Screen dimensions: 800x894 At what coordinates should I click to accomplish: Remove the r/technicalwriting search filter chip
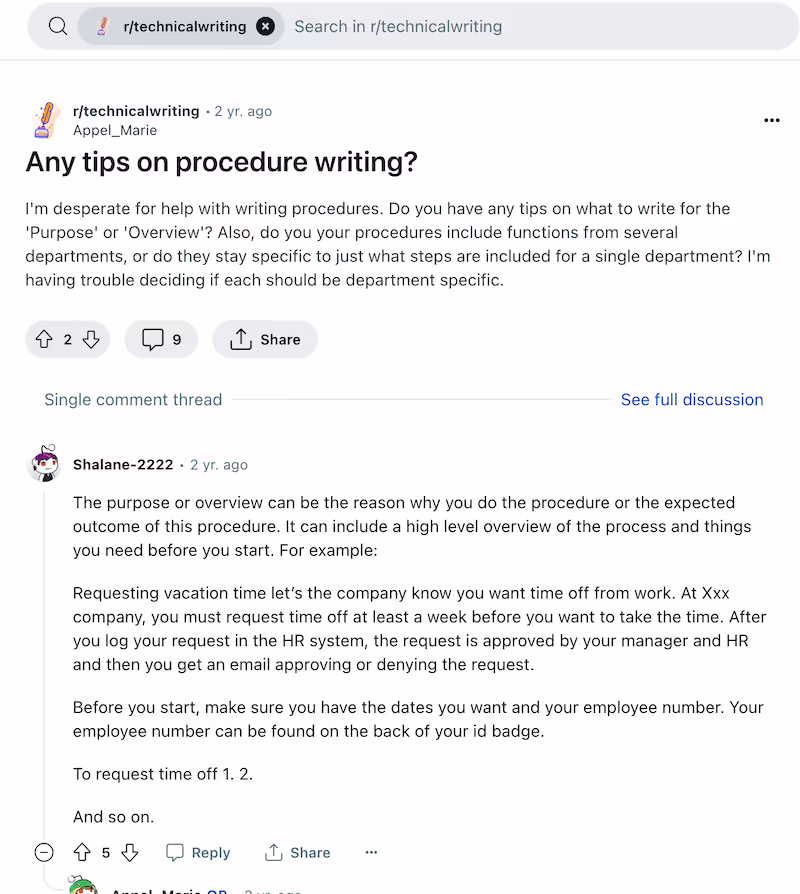(x=265, y=26)
